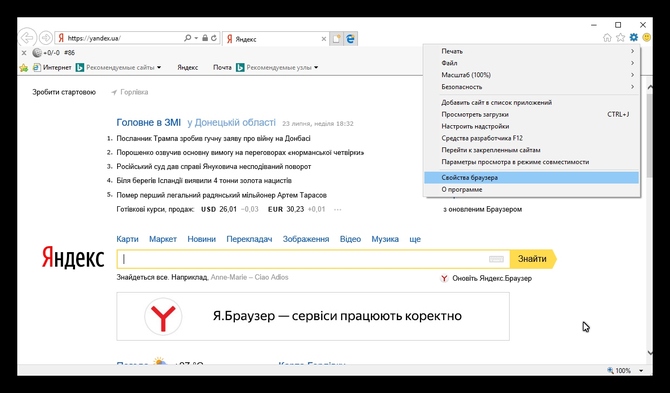Click the security lock icon in address bar
Screen dimensions: 670x393
pyautogui.click(x=205, y=38)
